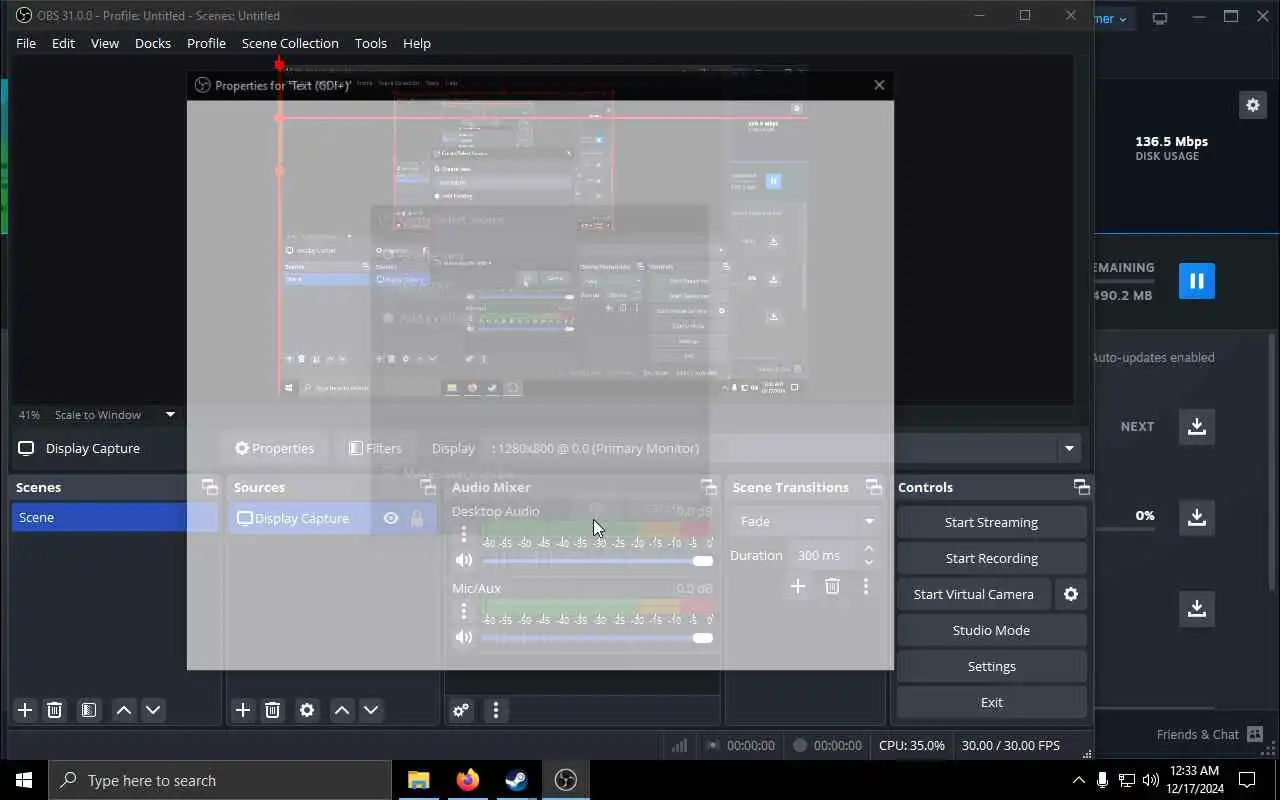Open transition properties three-dot menu

(x=866, y=586)
